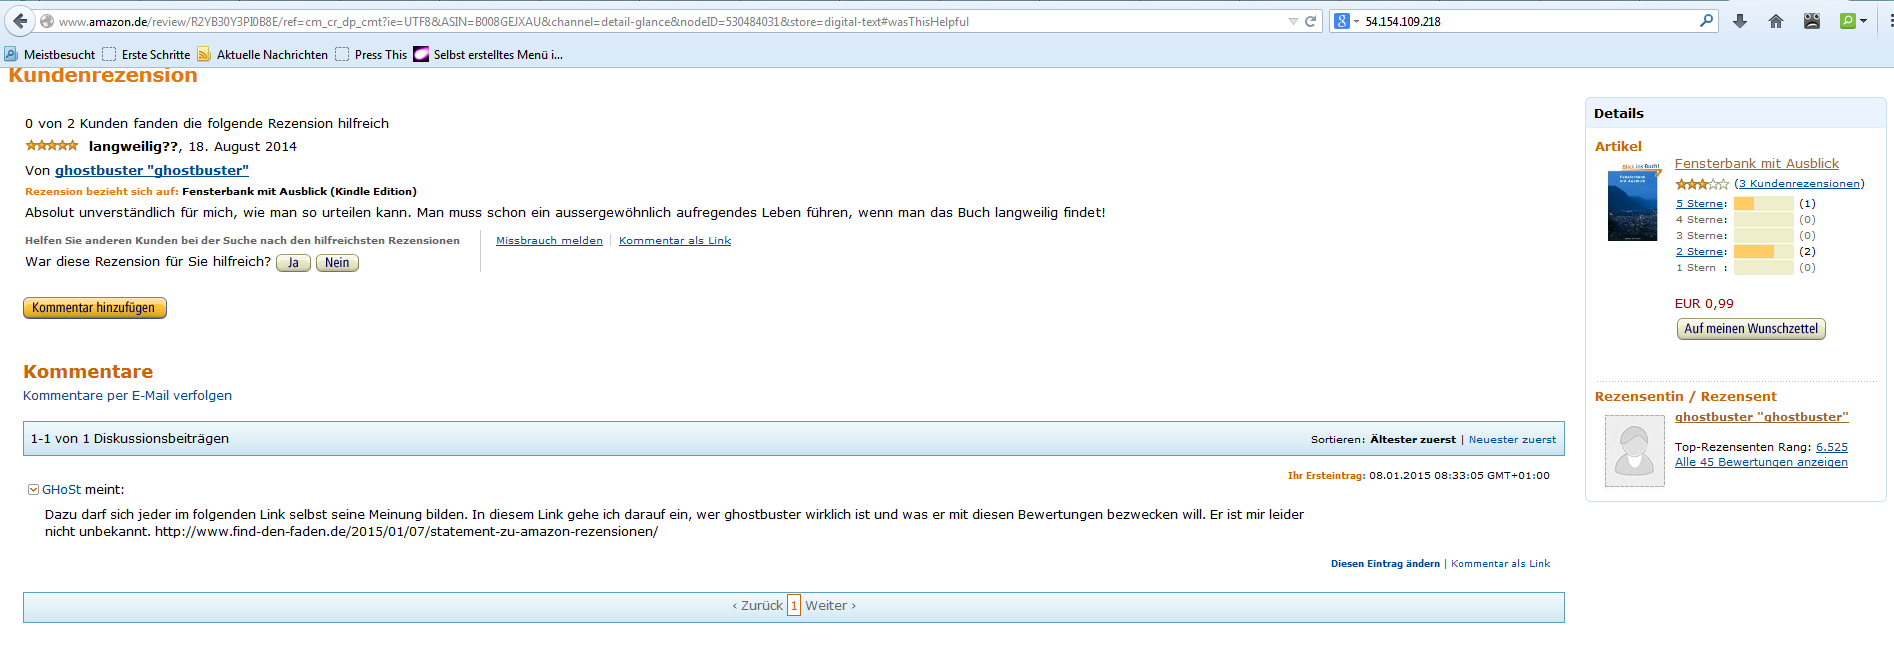Click the sad face add-on icon
This screenshot has height=652, width=1894.
pos(1812,21)
